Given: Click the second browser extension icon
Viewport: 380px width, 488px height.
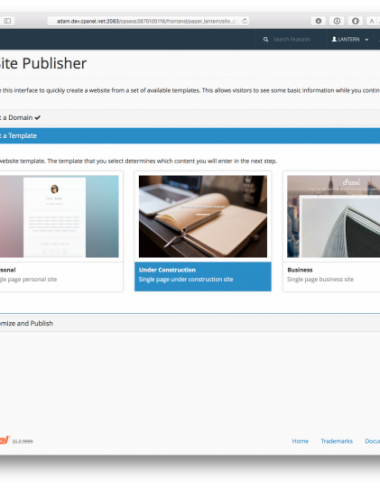Looking at the screenshot, I should point(337,21).
